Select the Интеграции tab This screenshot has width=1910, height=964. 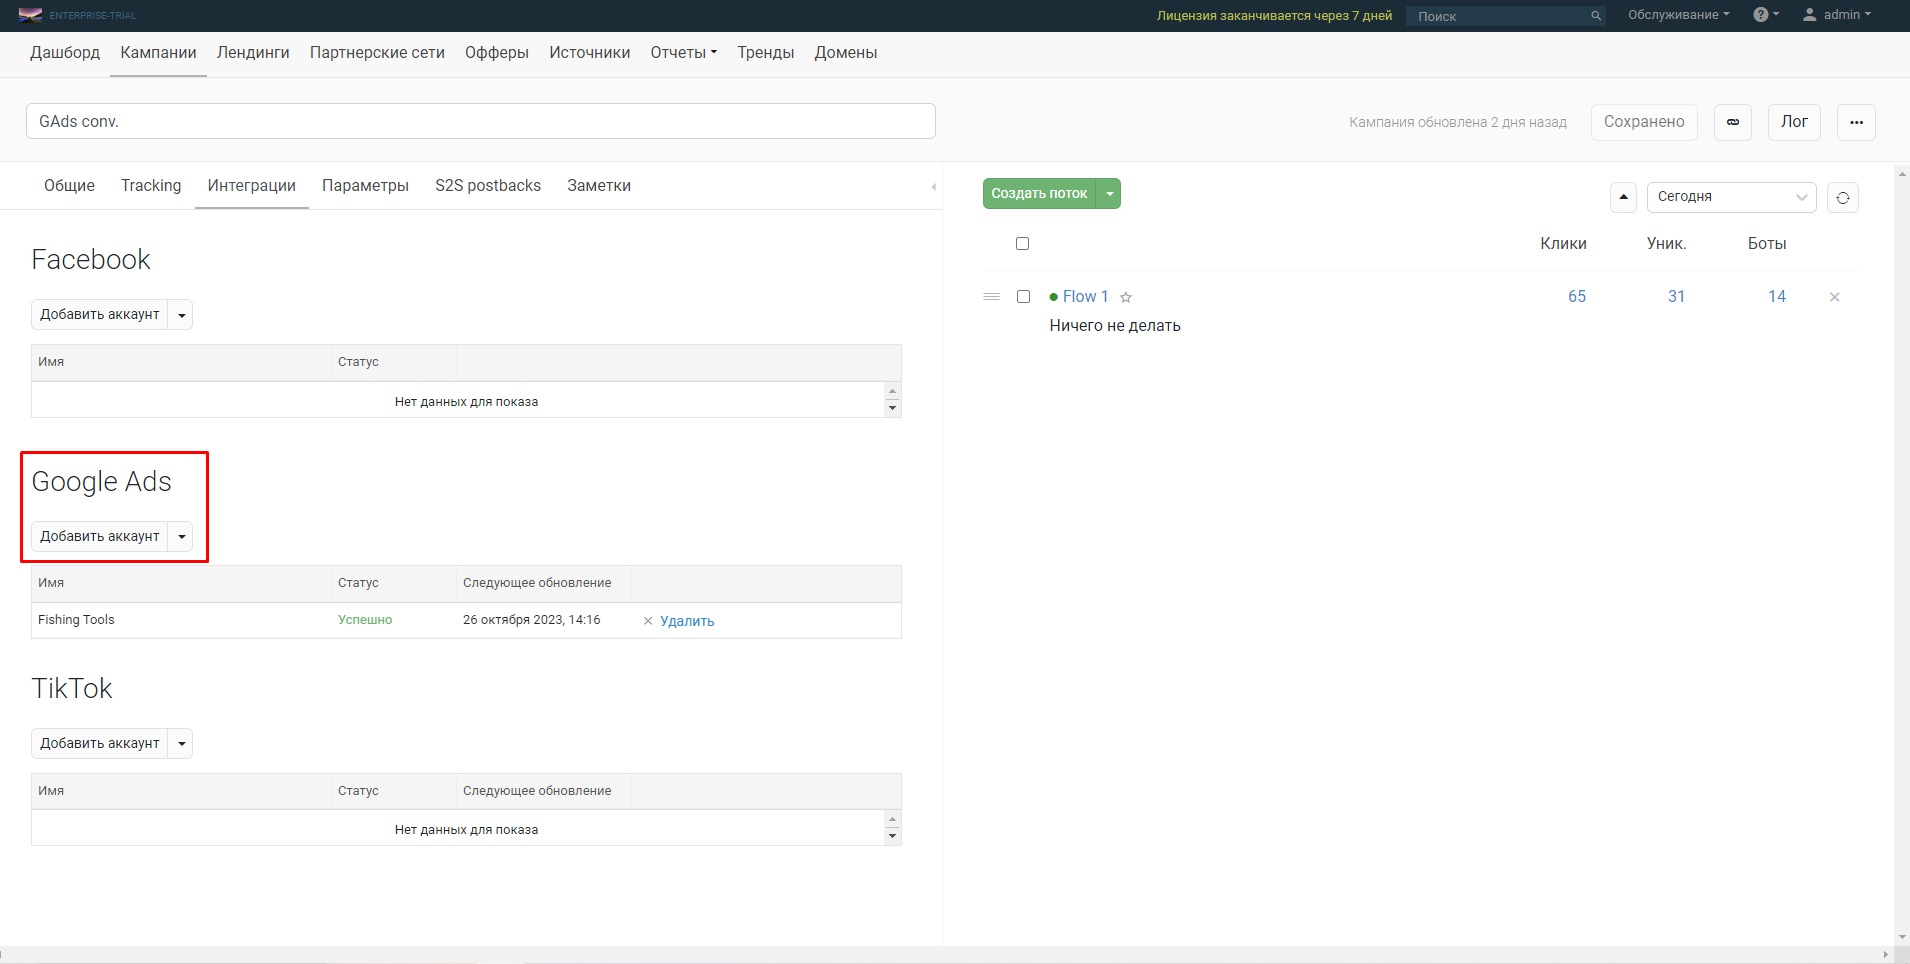(x=252, y=186)
